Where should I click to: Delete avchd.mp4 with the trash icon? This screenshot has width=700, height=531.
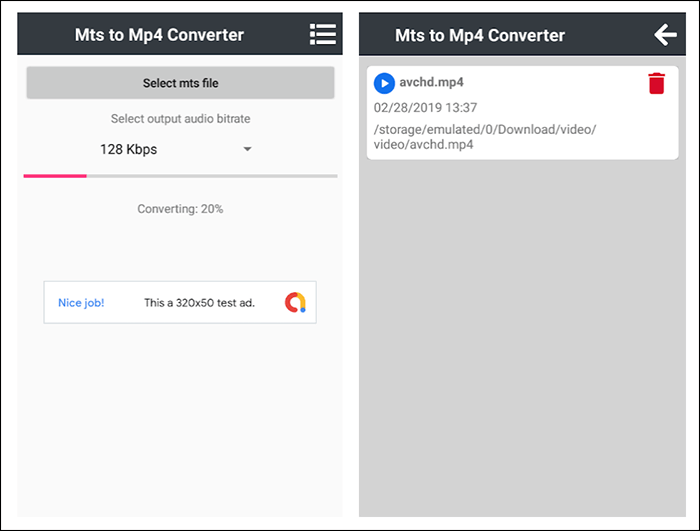coord(656,83)
